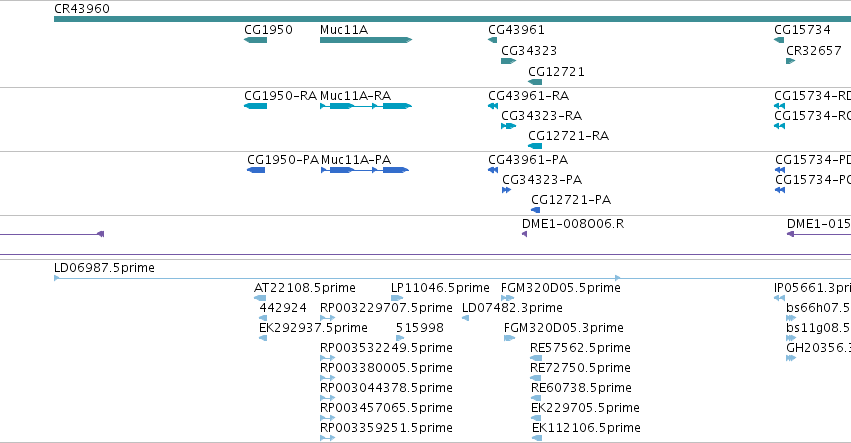Click the CR43960 gene bar
851x443 pixels.
click(452, 19)
